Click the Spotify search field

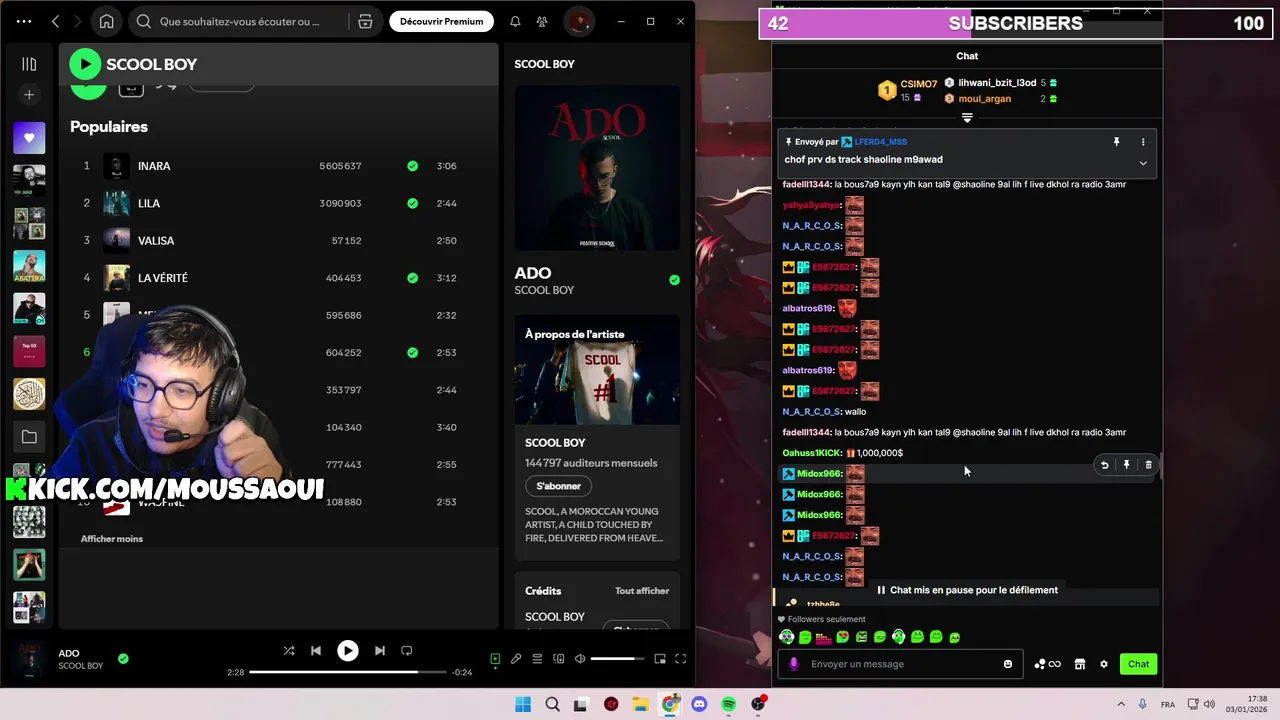click(240, 21)
